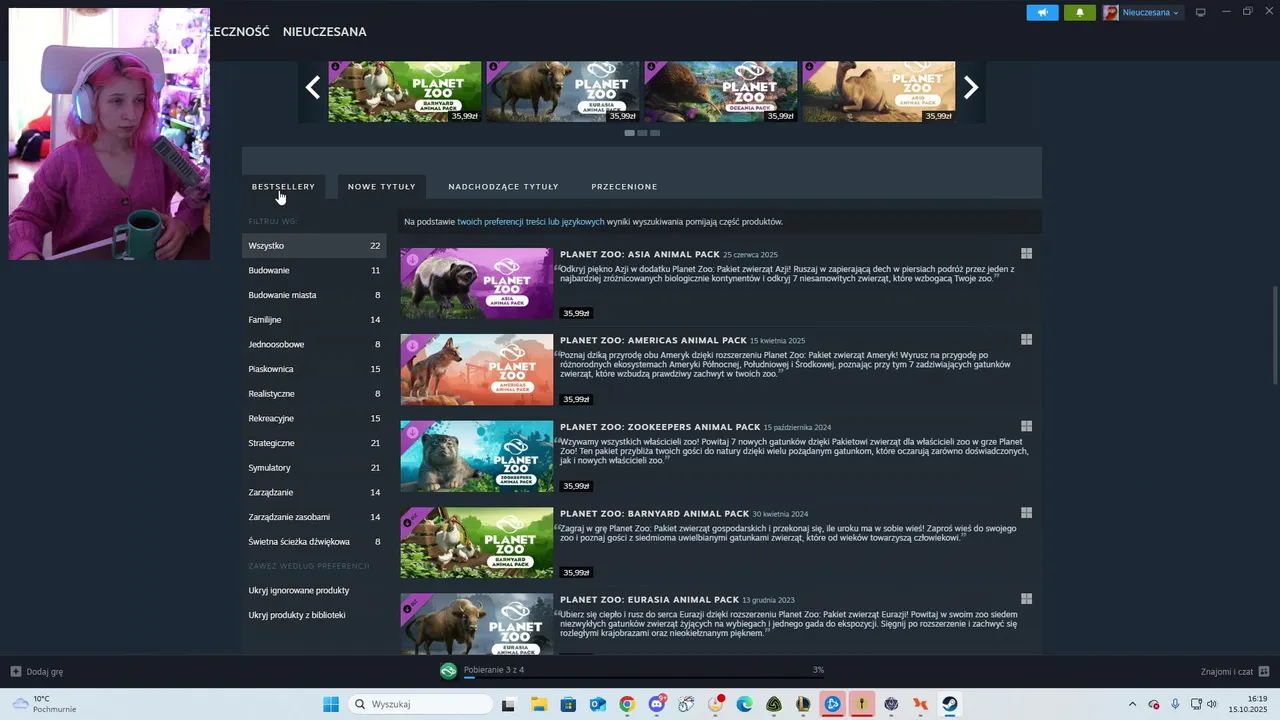Viewport: 1280px width, 720px height.
Task: Open Planet Zoo: Asia Animal Pack title
Action: pos(640,254)
